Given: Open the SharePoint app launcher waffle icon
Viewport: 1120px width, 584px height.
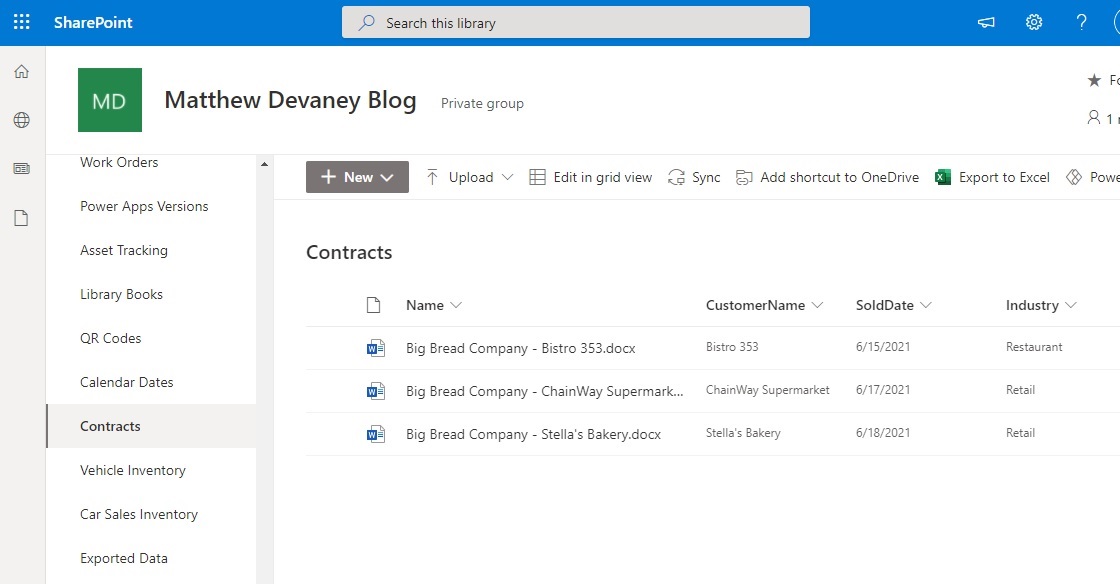Looking at the screenshot, I should click(x=21, y=21).
